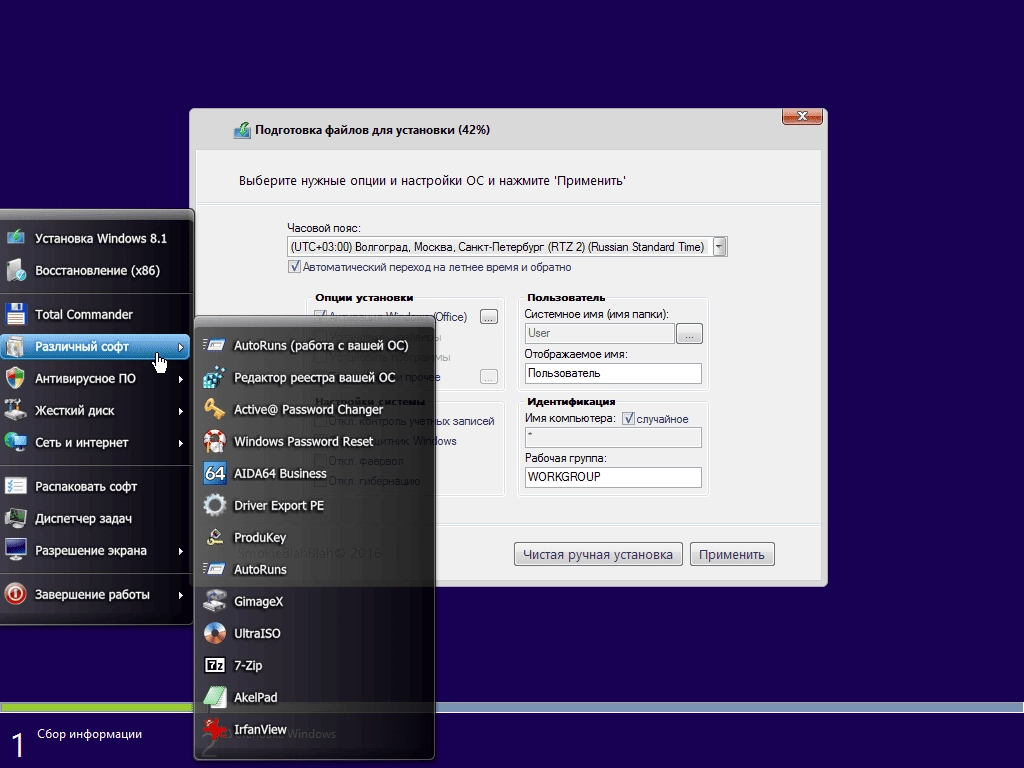Click the Имя компьютера input field
Viewport: 1024px width, 768px height.
613,437
